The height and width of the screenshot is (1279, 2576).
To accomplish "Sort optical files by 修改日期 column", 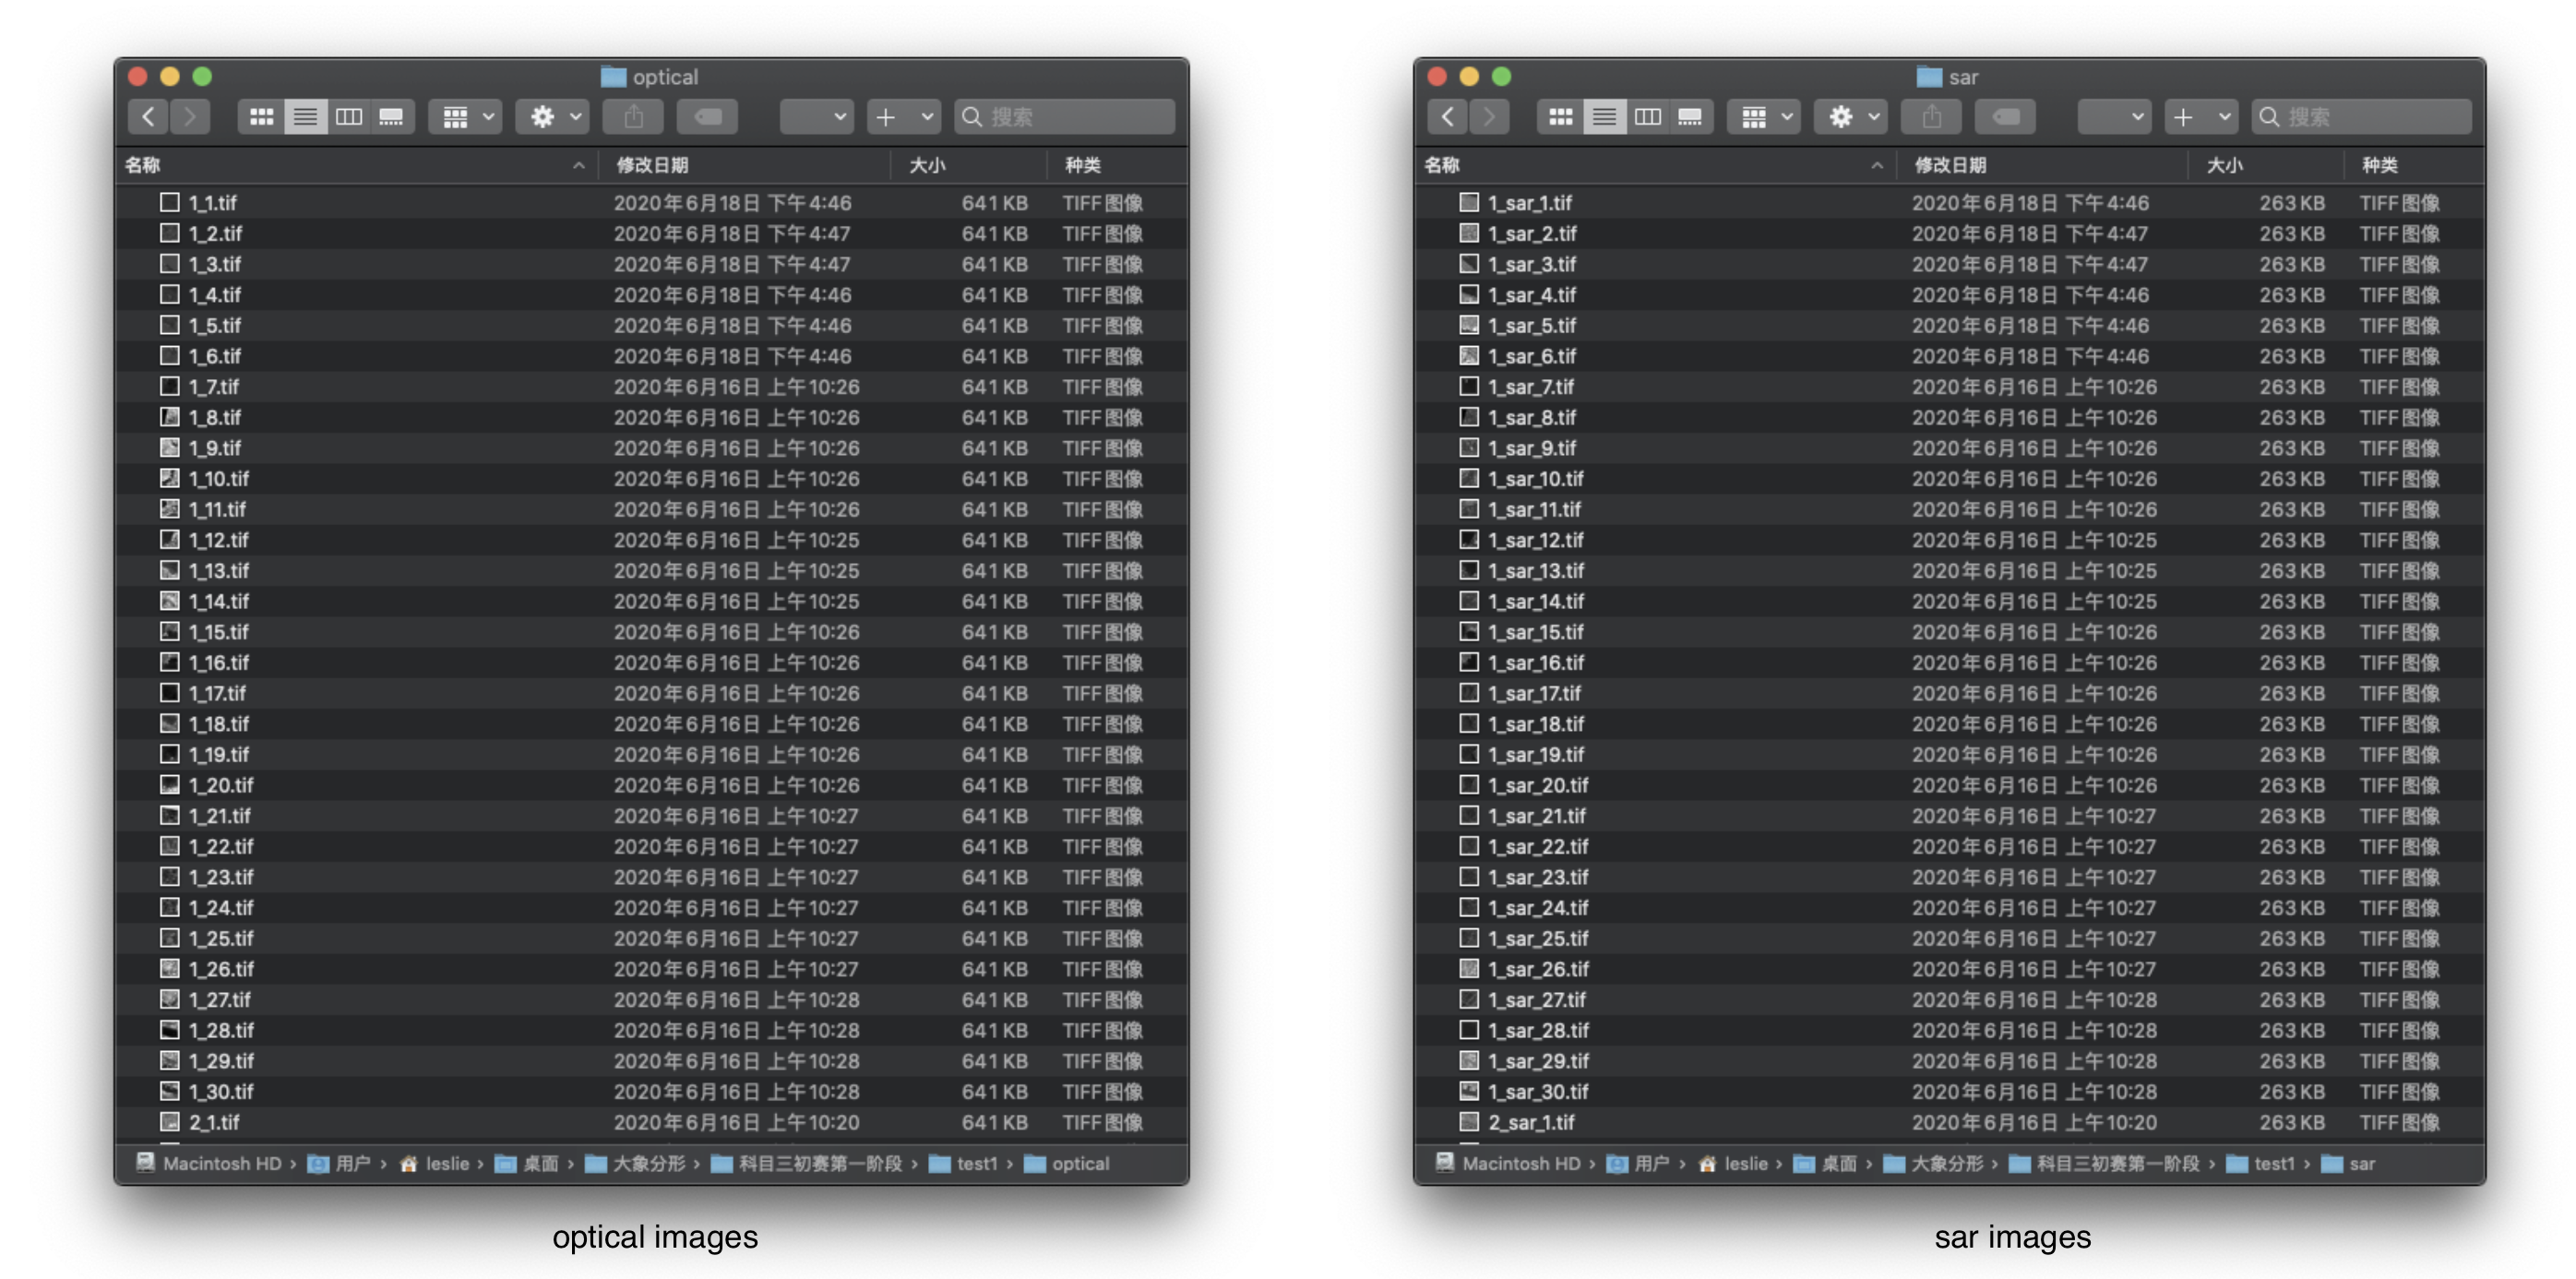I will pyautogui.click(x=652, y=165).
